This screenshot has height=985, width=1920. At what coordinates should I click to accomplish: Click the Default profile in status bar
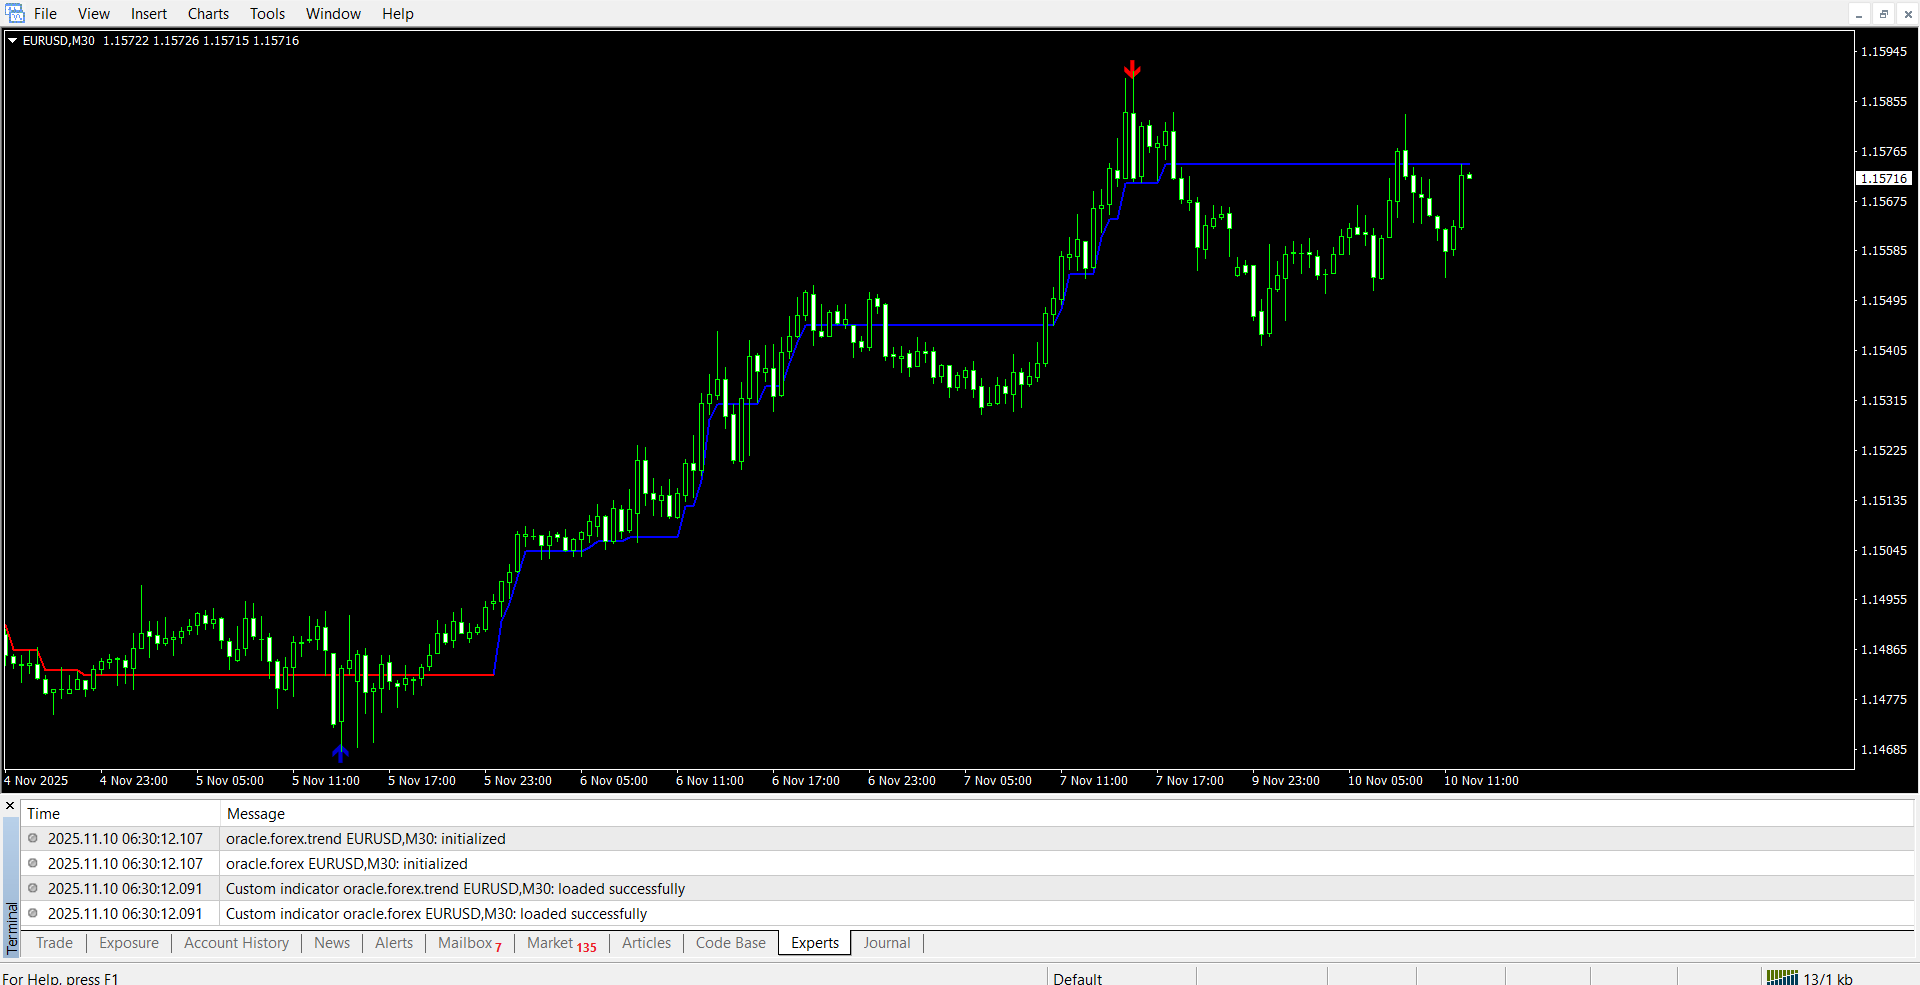click(x=1077, y=978)
